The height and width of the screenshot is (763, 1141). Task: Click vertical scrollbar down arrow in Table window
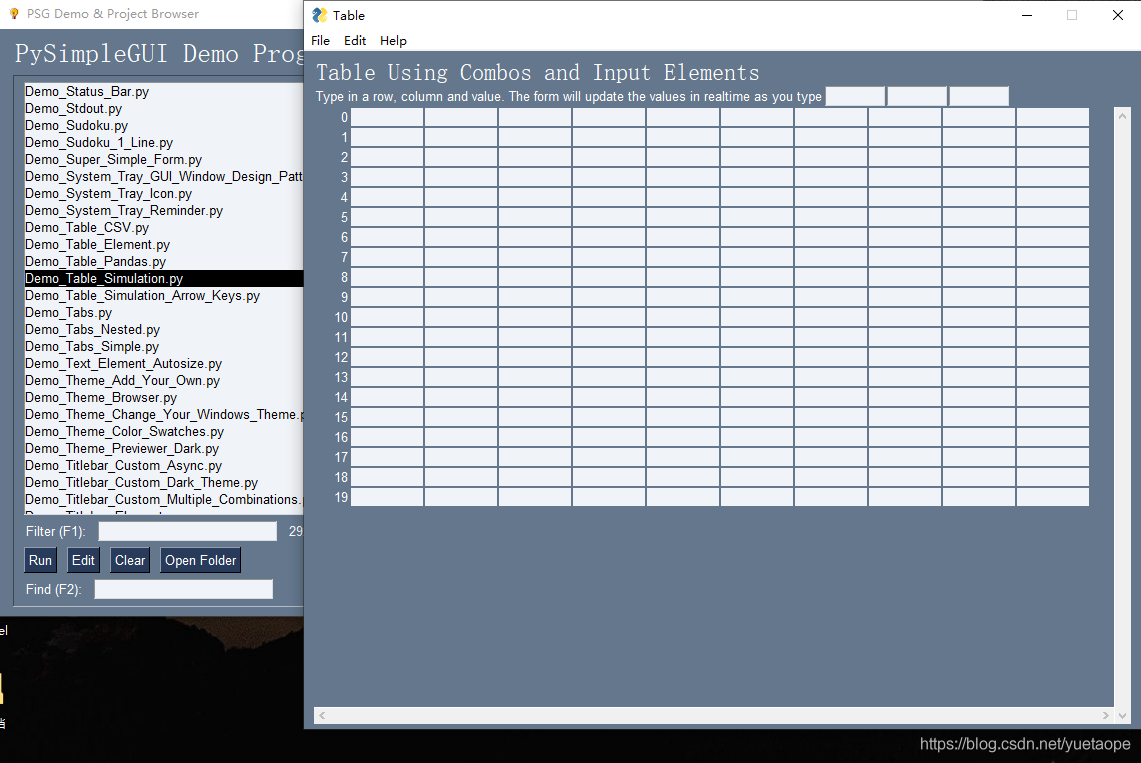(x=1122, y=715)
